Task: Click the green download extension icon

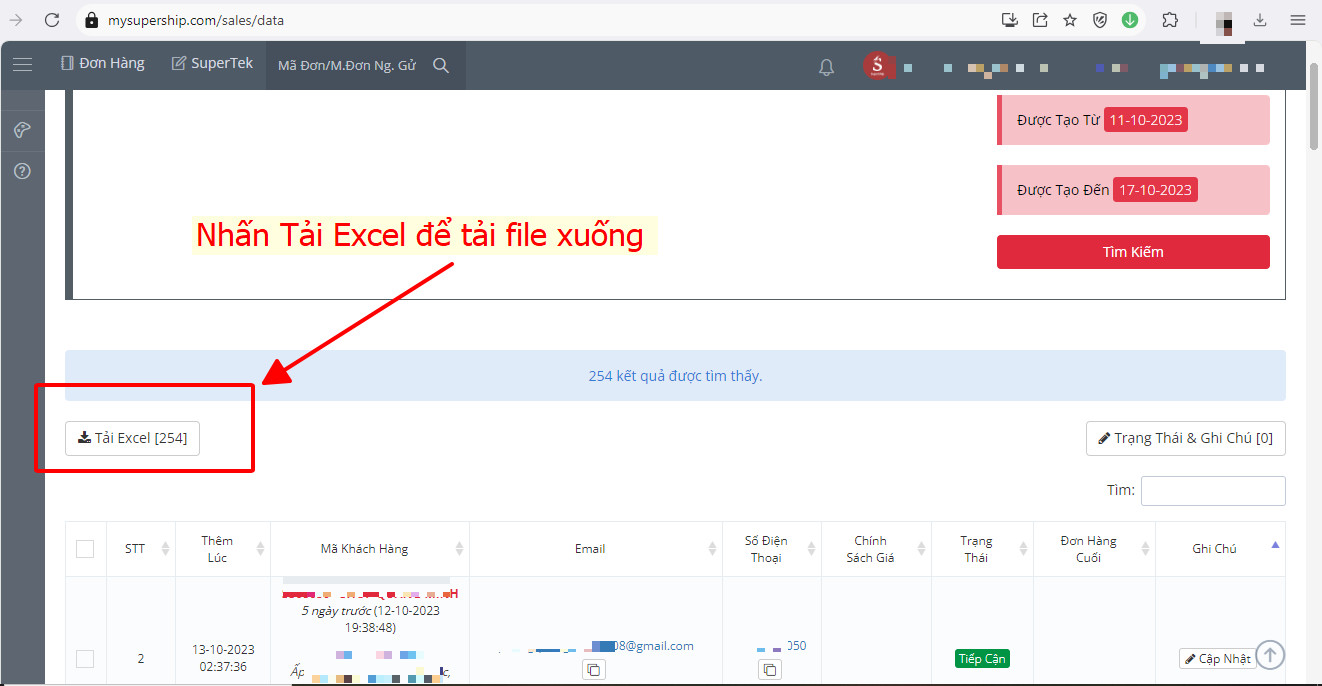Action: 1130,20
